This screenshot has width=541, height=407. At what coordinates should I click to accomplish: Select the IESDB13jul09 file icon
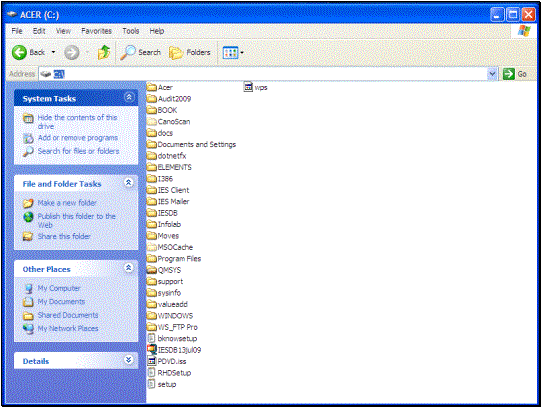click(x=152, y=349)
